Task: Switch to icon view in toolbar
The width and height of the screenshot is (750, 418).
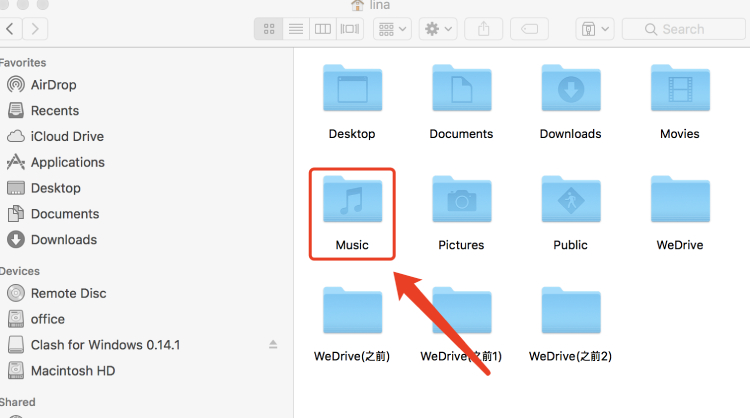Action: [x=270, y=29]
